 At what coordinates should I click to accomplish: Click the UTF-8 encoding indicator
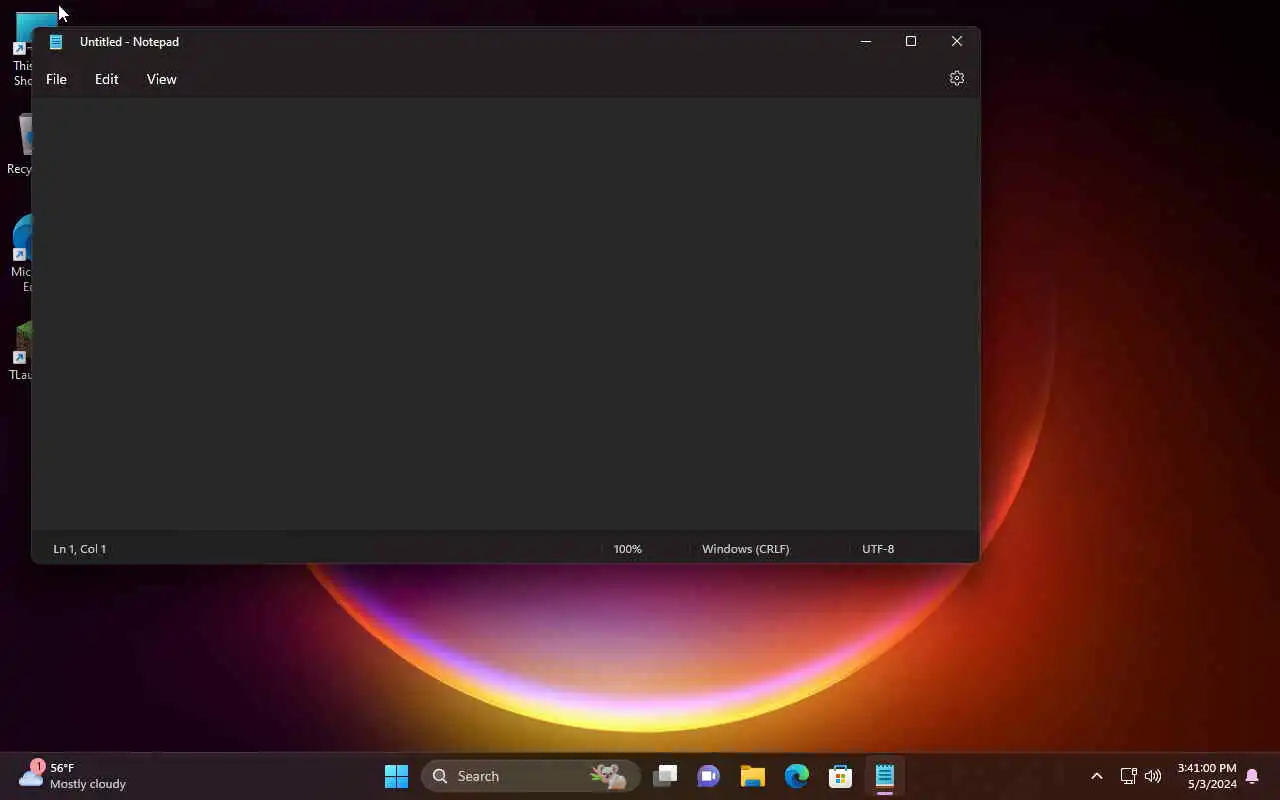pyautogui.click(x=878, y=549)
